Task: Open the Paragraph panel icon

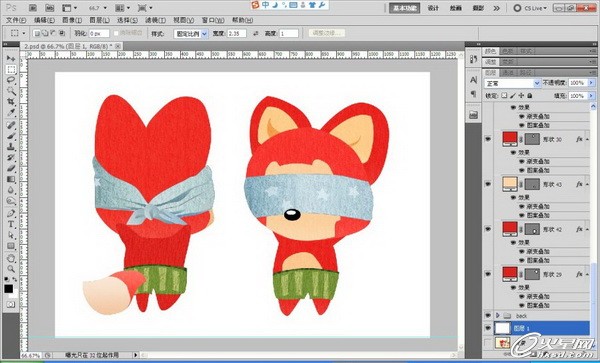Action: (x=474, y=93)
